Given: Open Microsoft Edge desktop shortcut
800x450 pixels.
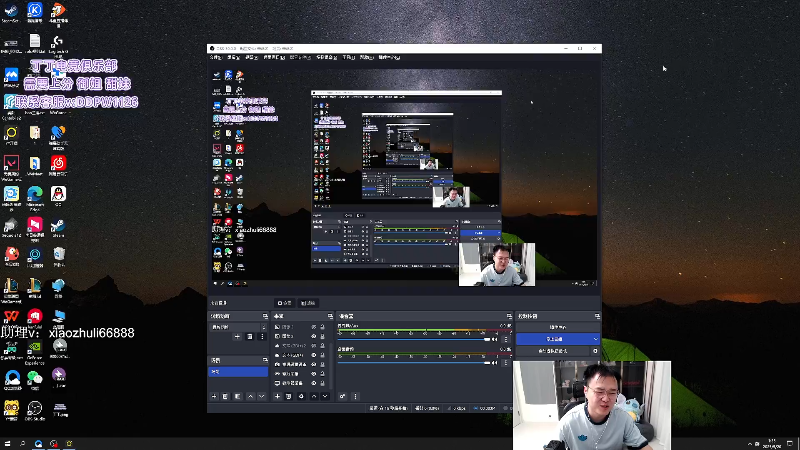Looking at the screenshot, I should (x=35, y=197).
